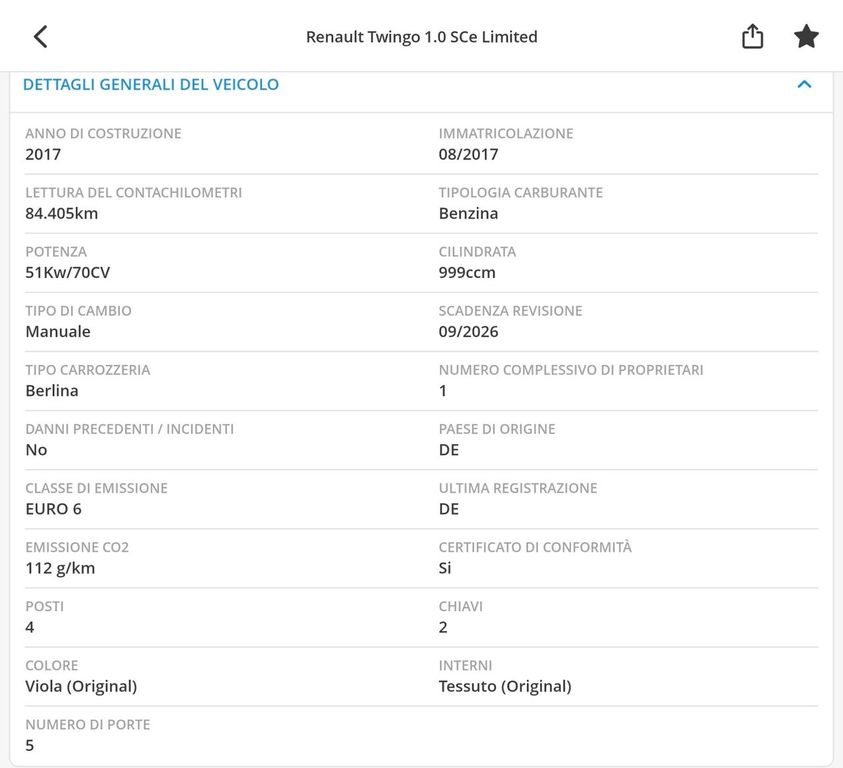The image size is (843, 768).
Task: Select the Numero Complessivo di Proprietari label
Action: coord(571,370)
